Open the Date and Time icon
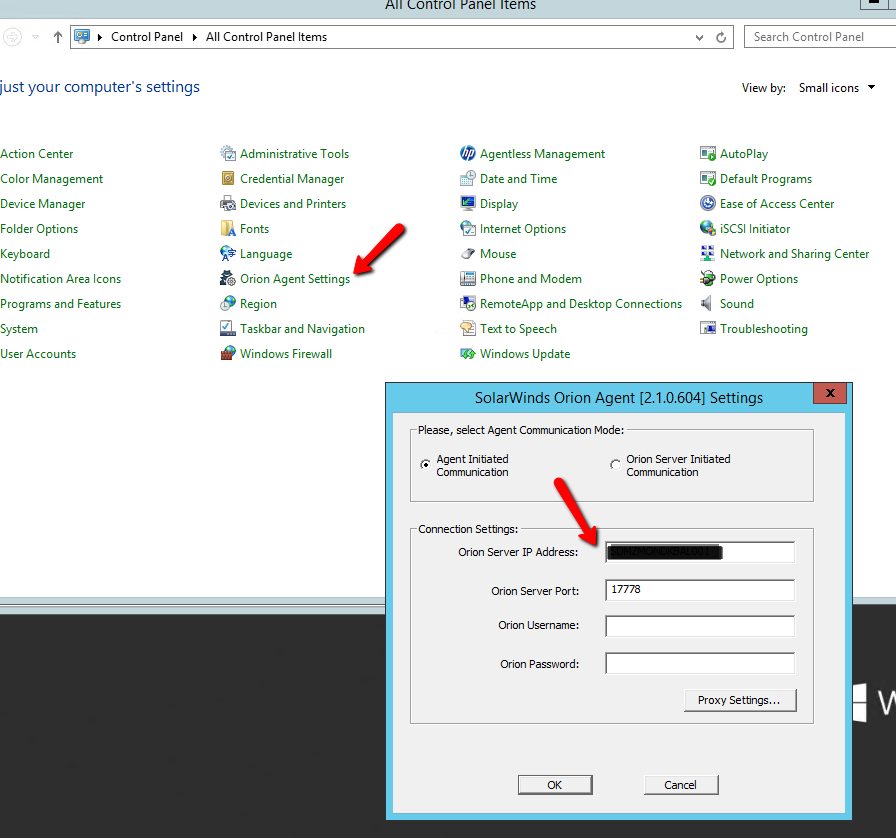 (468, 179)
